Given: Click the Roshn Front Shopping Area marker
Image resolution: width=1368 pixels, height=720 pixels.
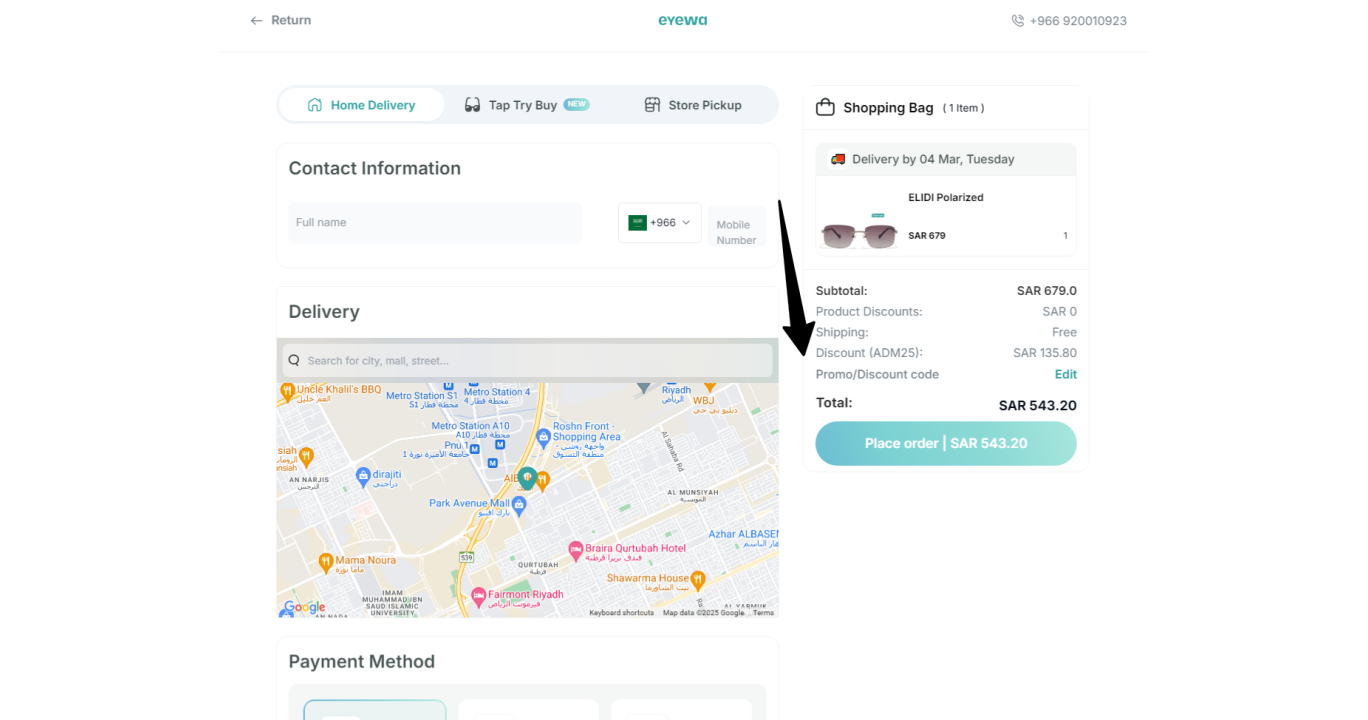Looking at the screenshot, I should coord(543,436).
